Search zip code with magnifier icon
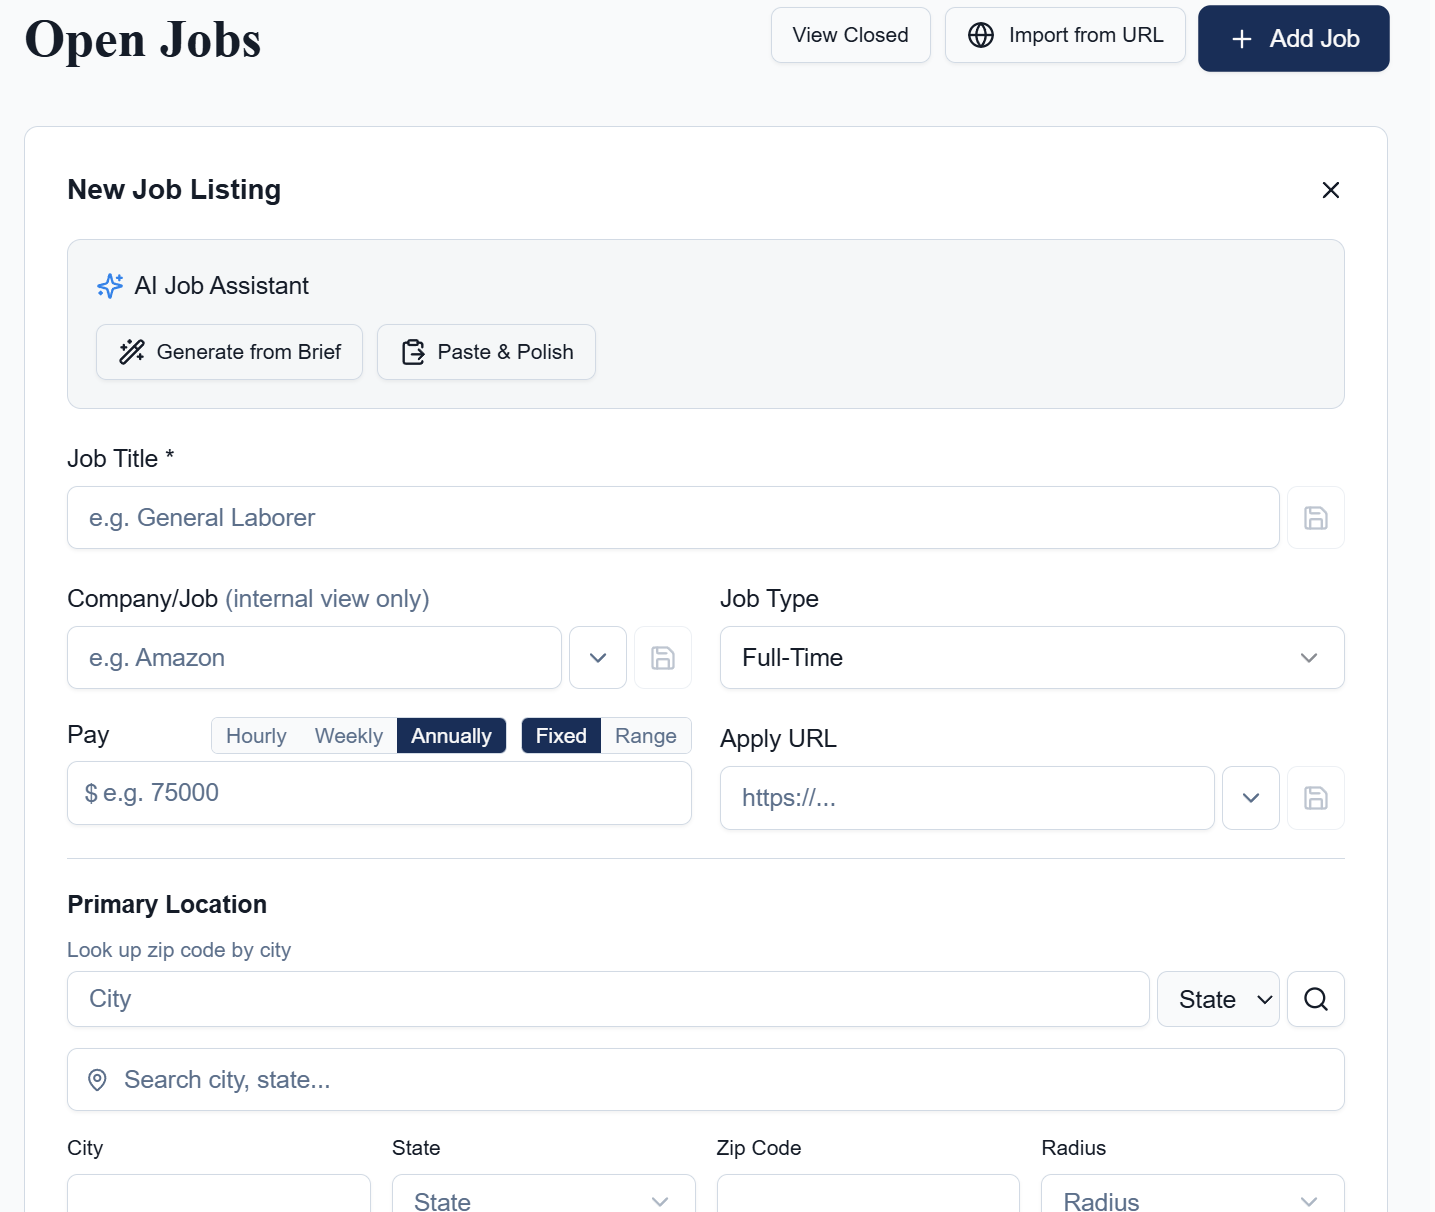The height and width of the screenshot is (1212, 1435). tap(1315, 999)
